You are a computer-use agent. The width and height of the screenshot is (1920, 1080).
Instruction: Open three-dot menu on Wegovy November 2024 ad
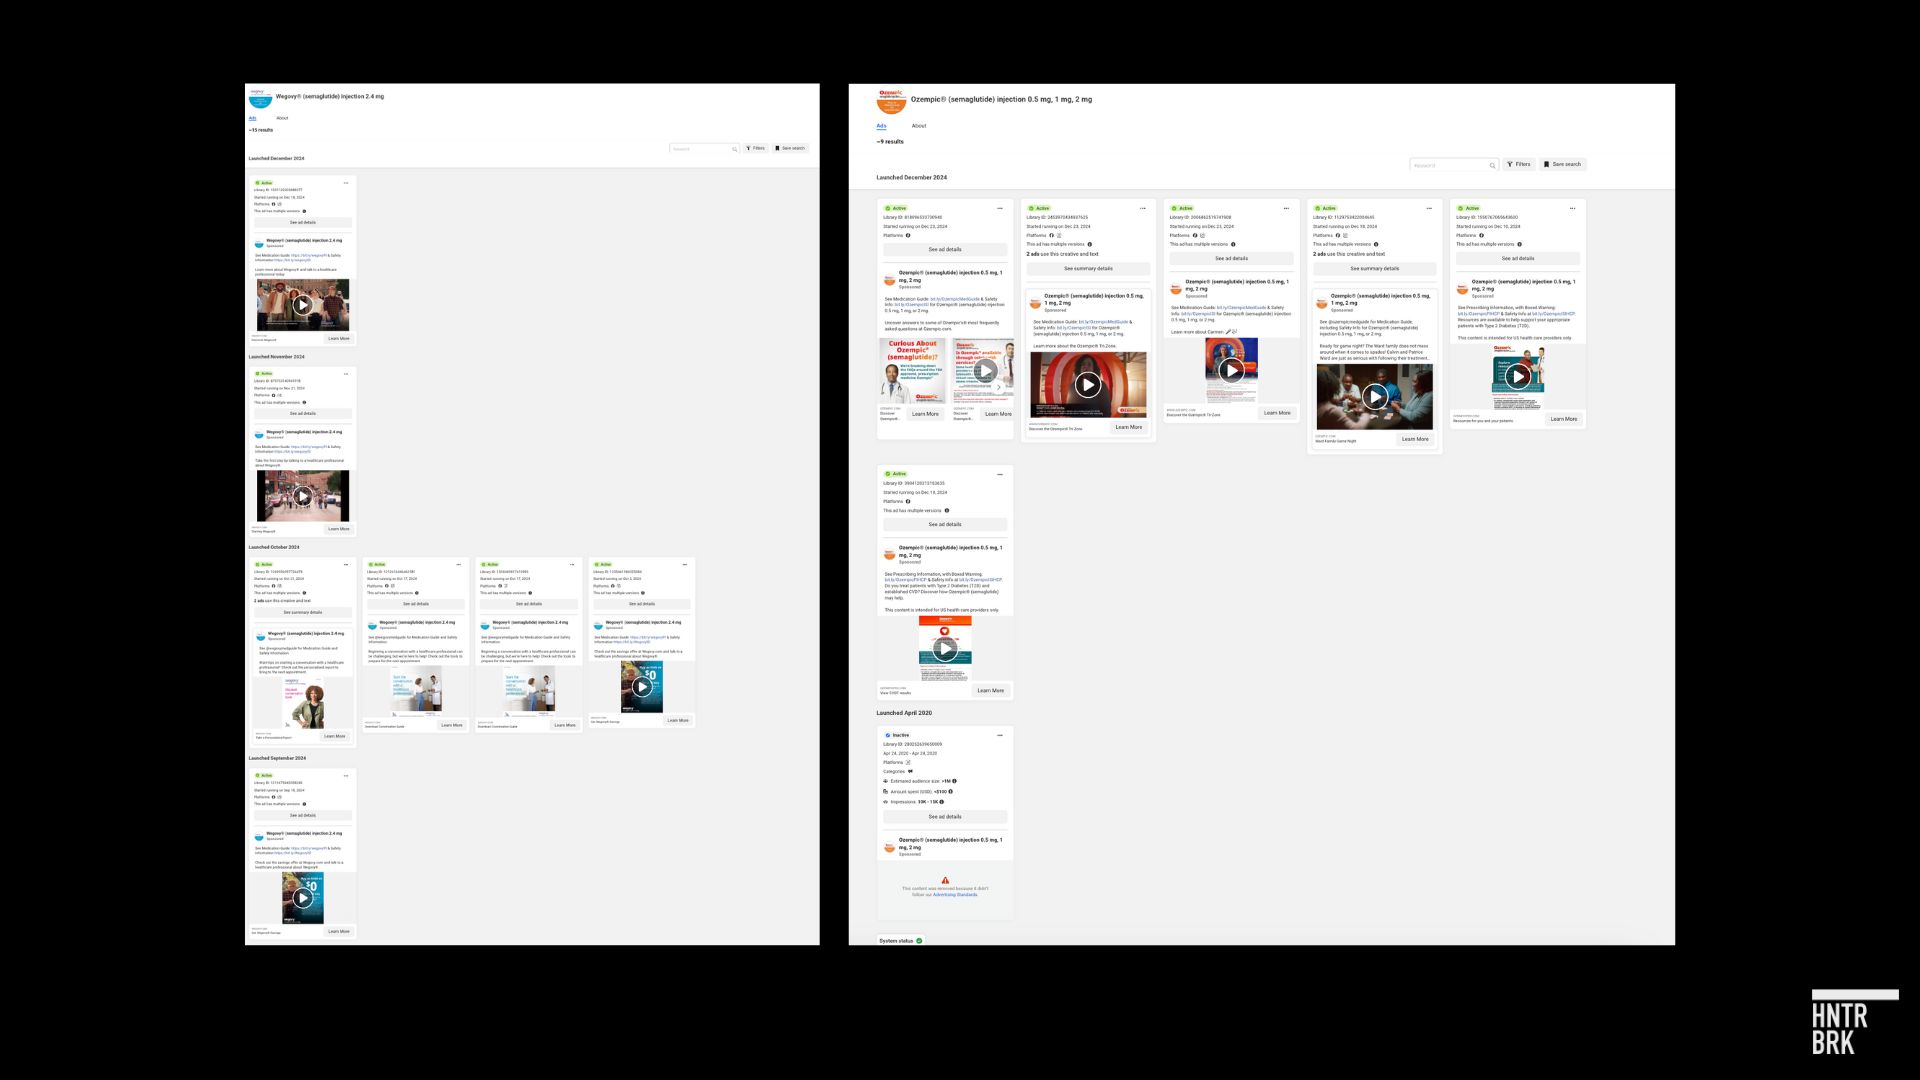tap(346, 373)
